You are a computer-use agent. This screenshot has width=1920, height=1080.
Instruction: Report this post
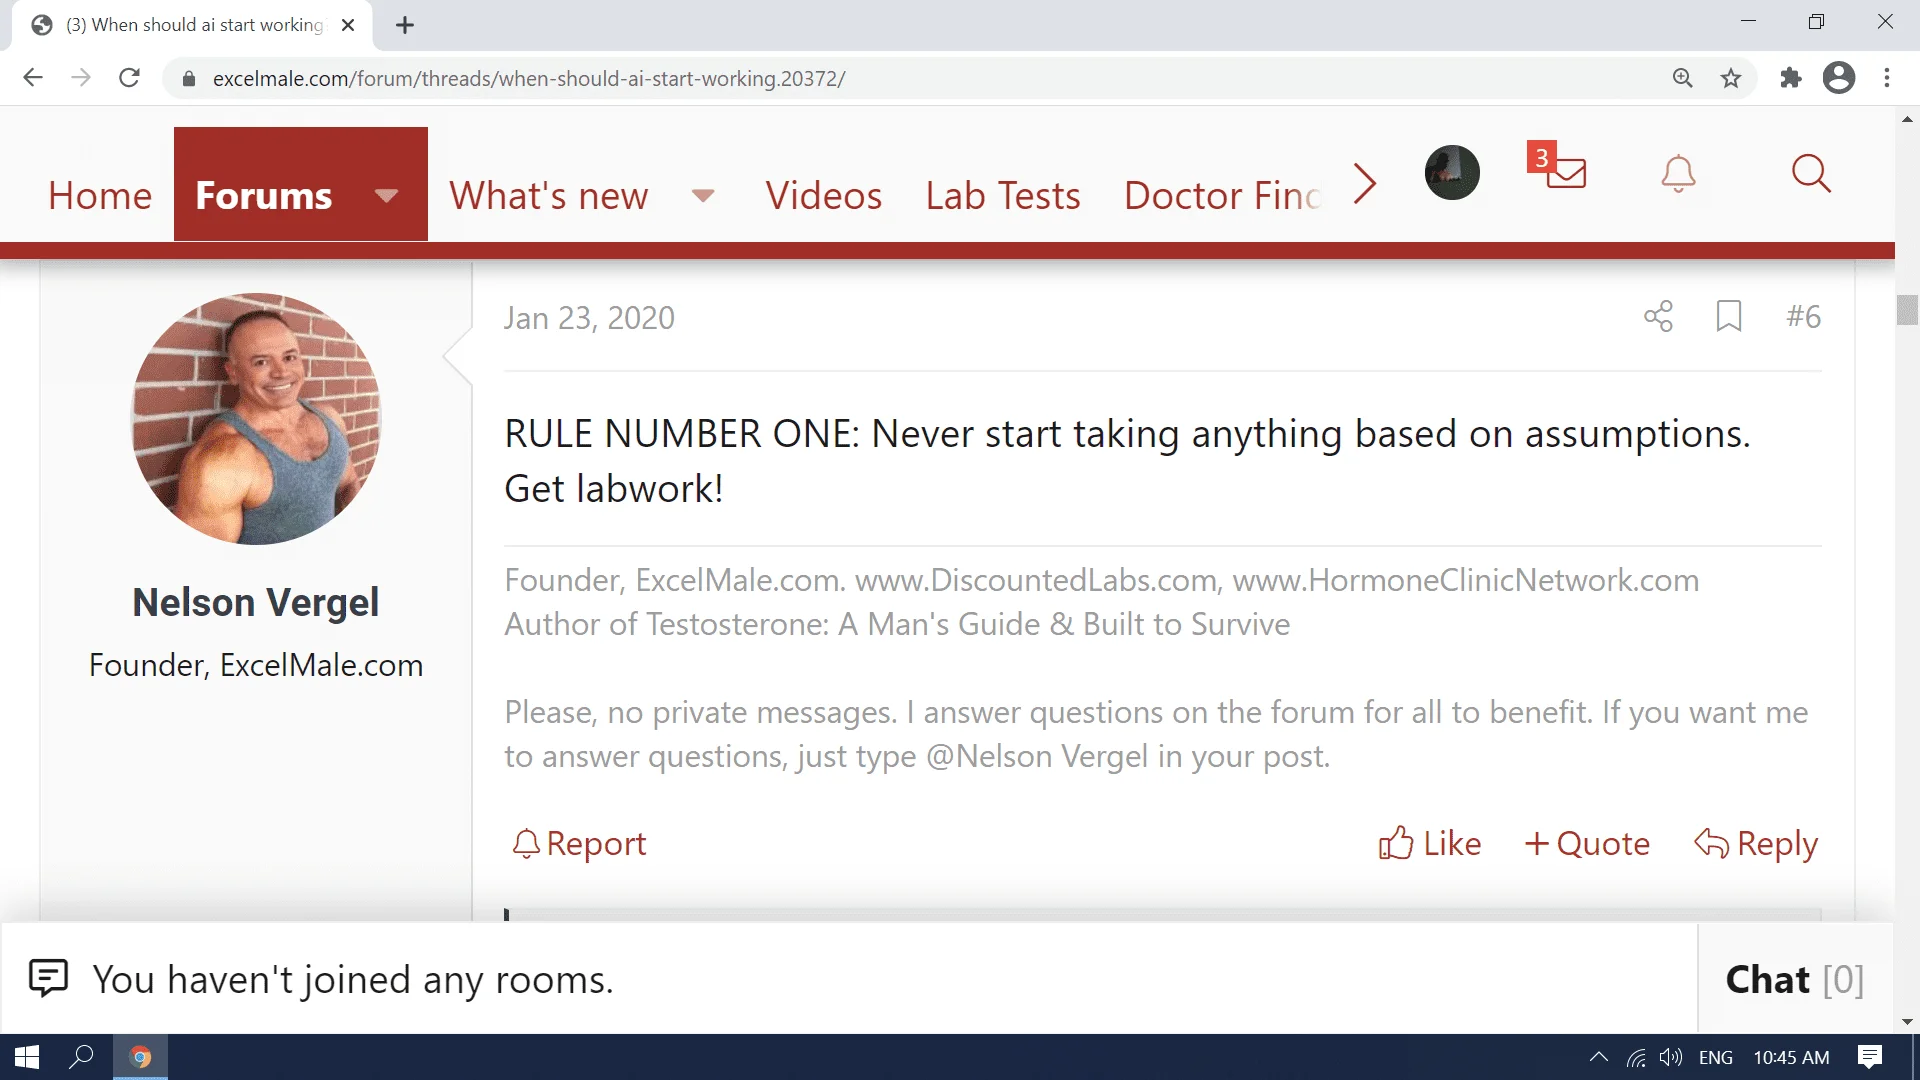click(x=579, y=843)
